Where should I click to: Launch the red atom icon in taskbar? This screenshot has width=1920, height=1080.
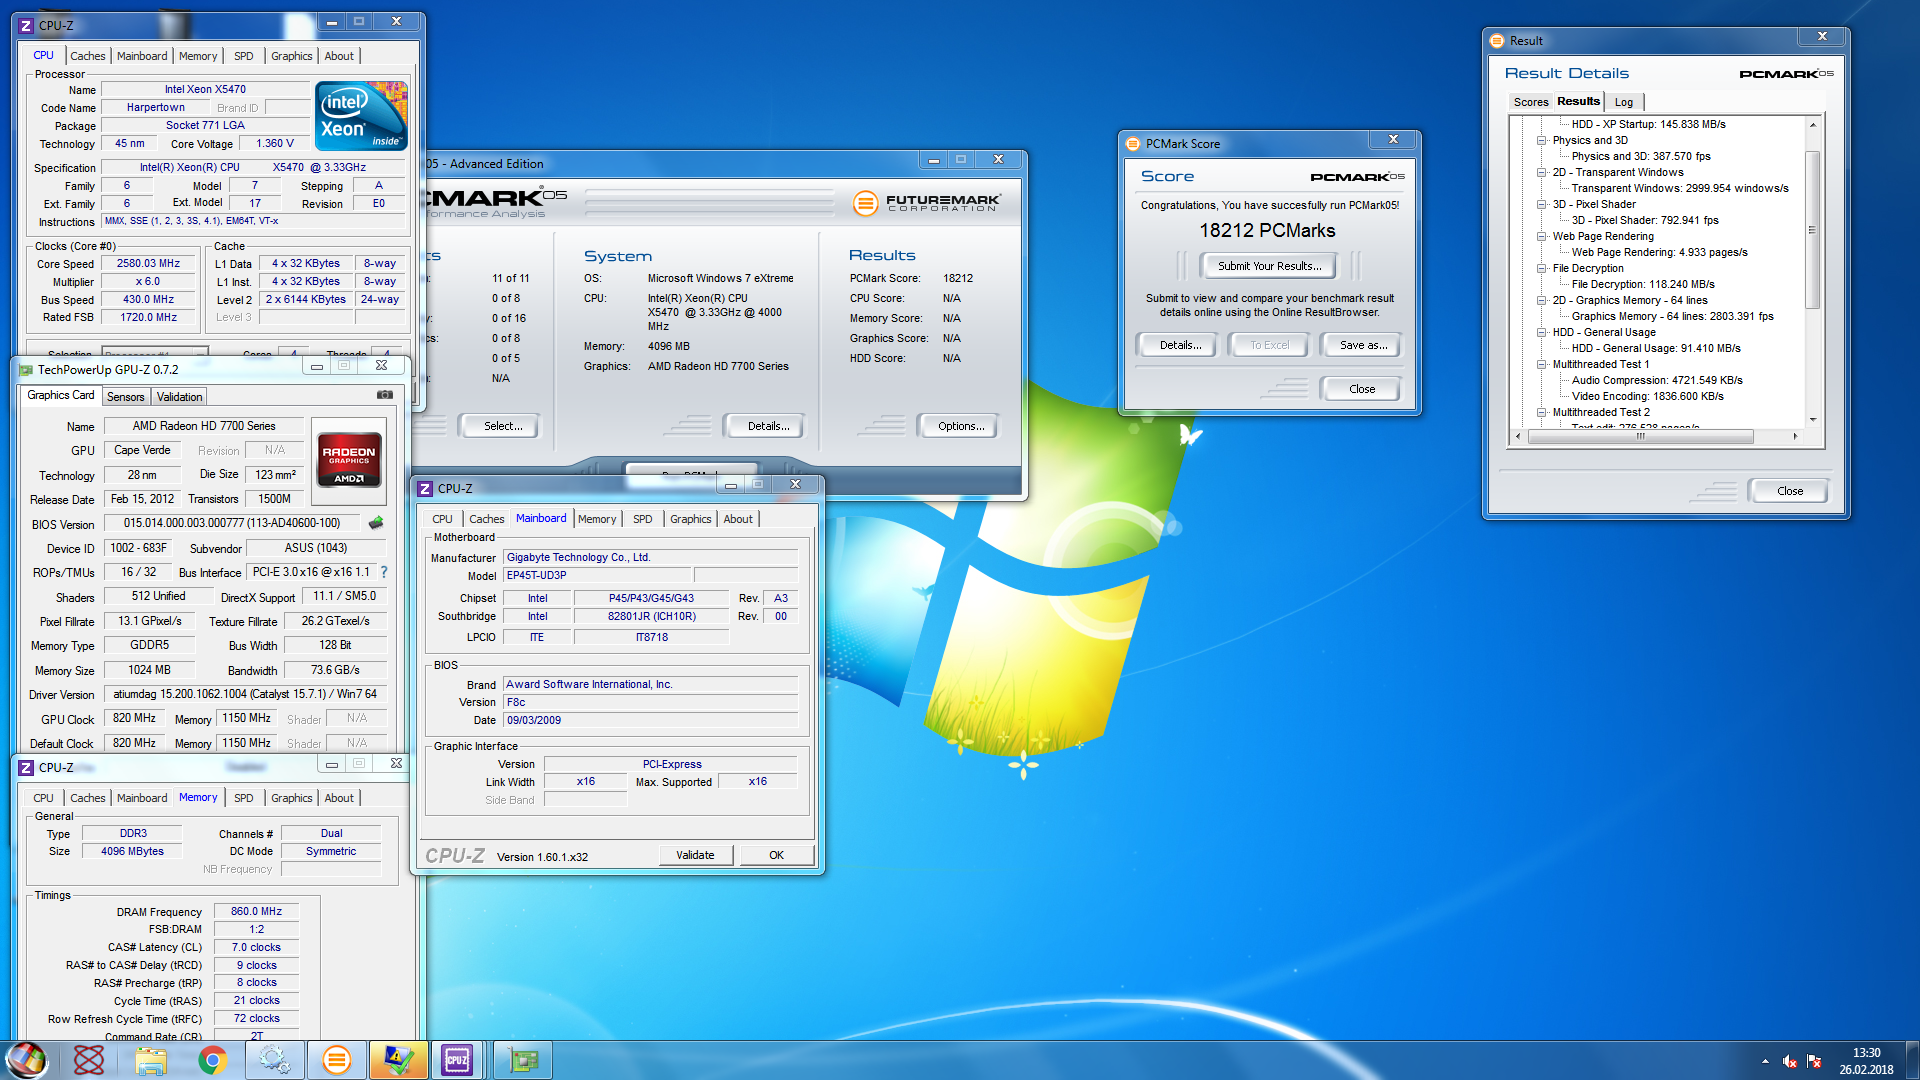pyautogui.click(x=89, y=1060)
